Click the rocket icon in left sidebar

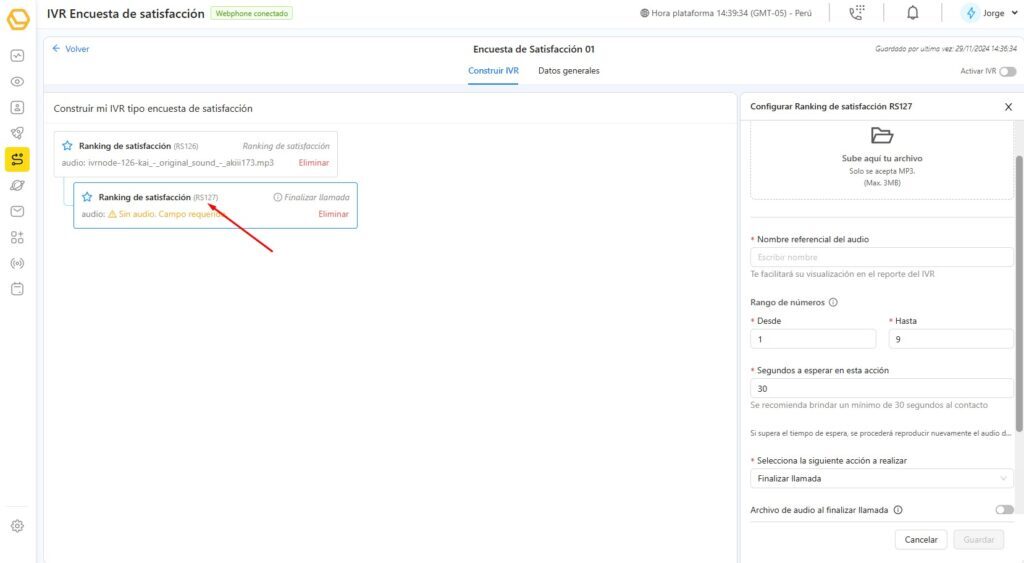point(17,133)
